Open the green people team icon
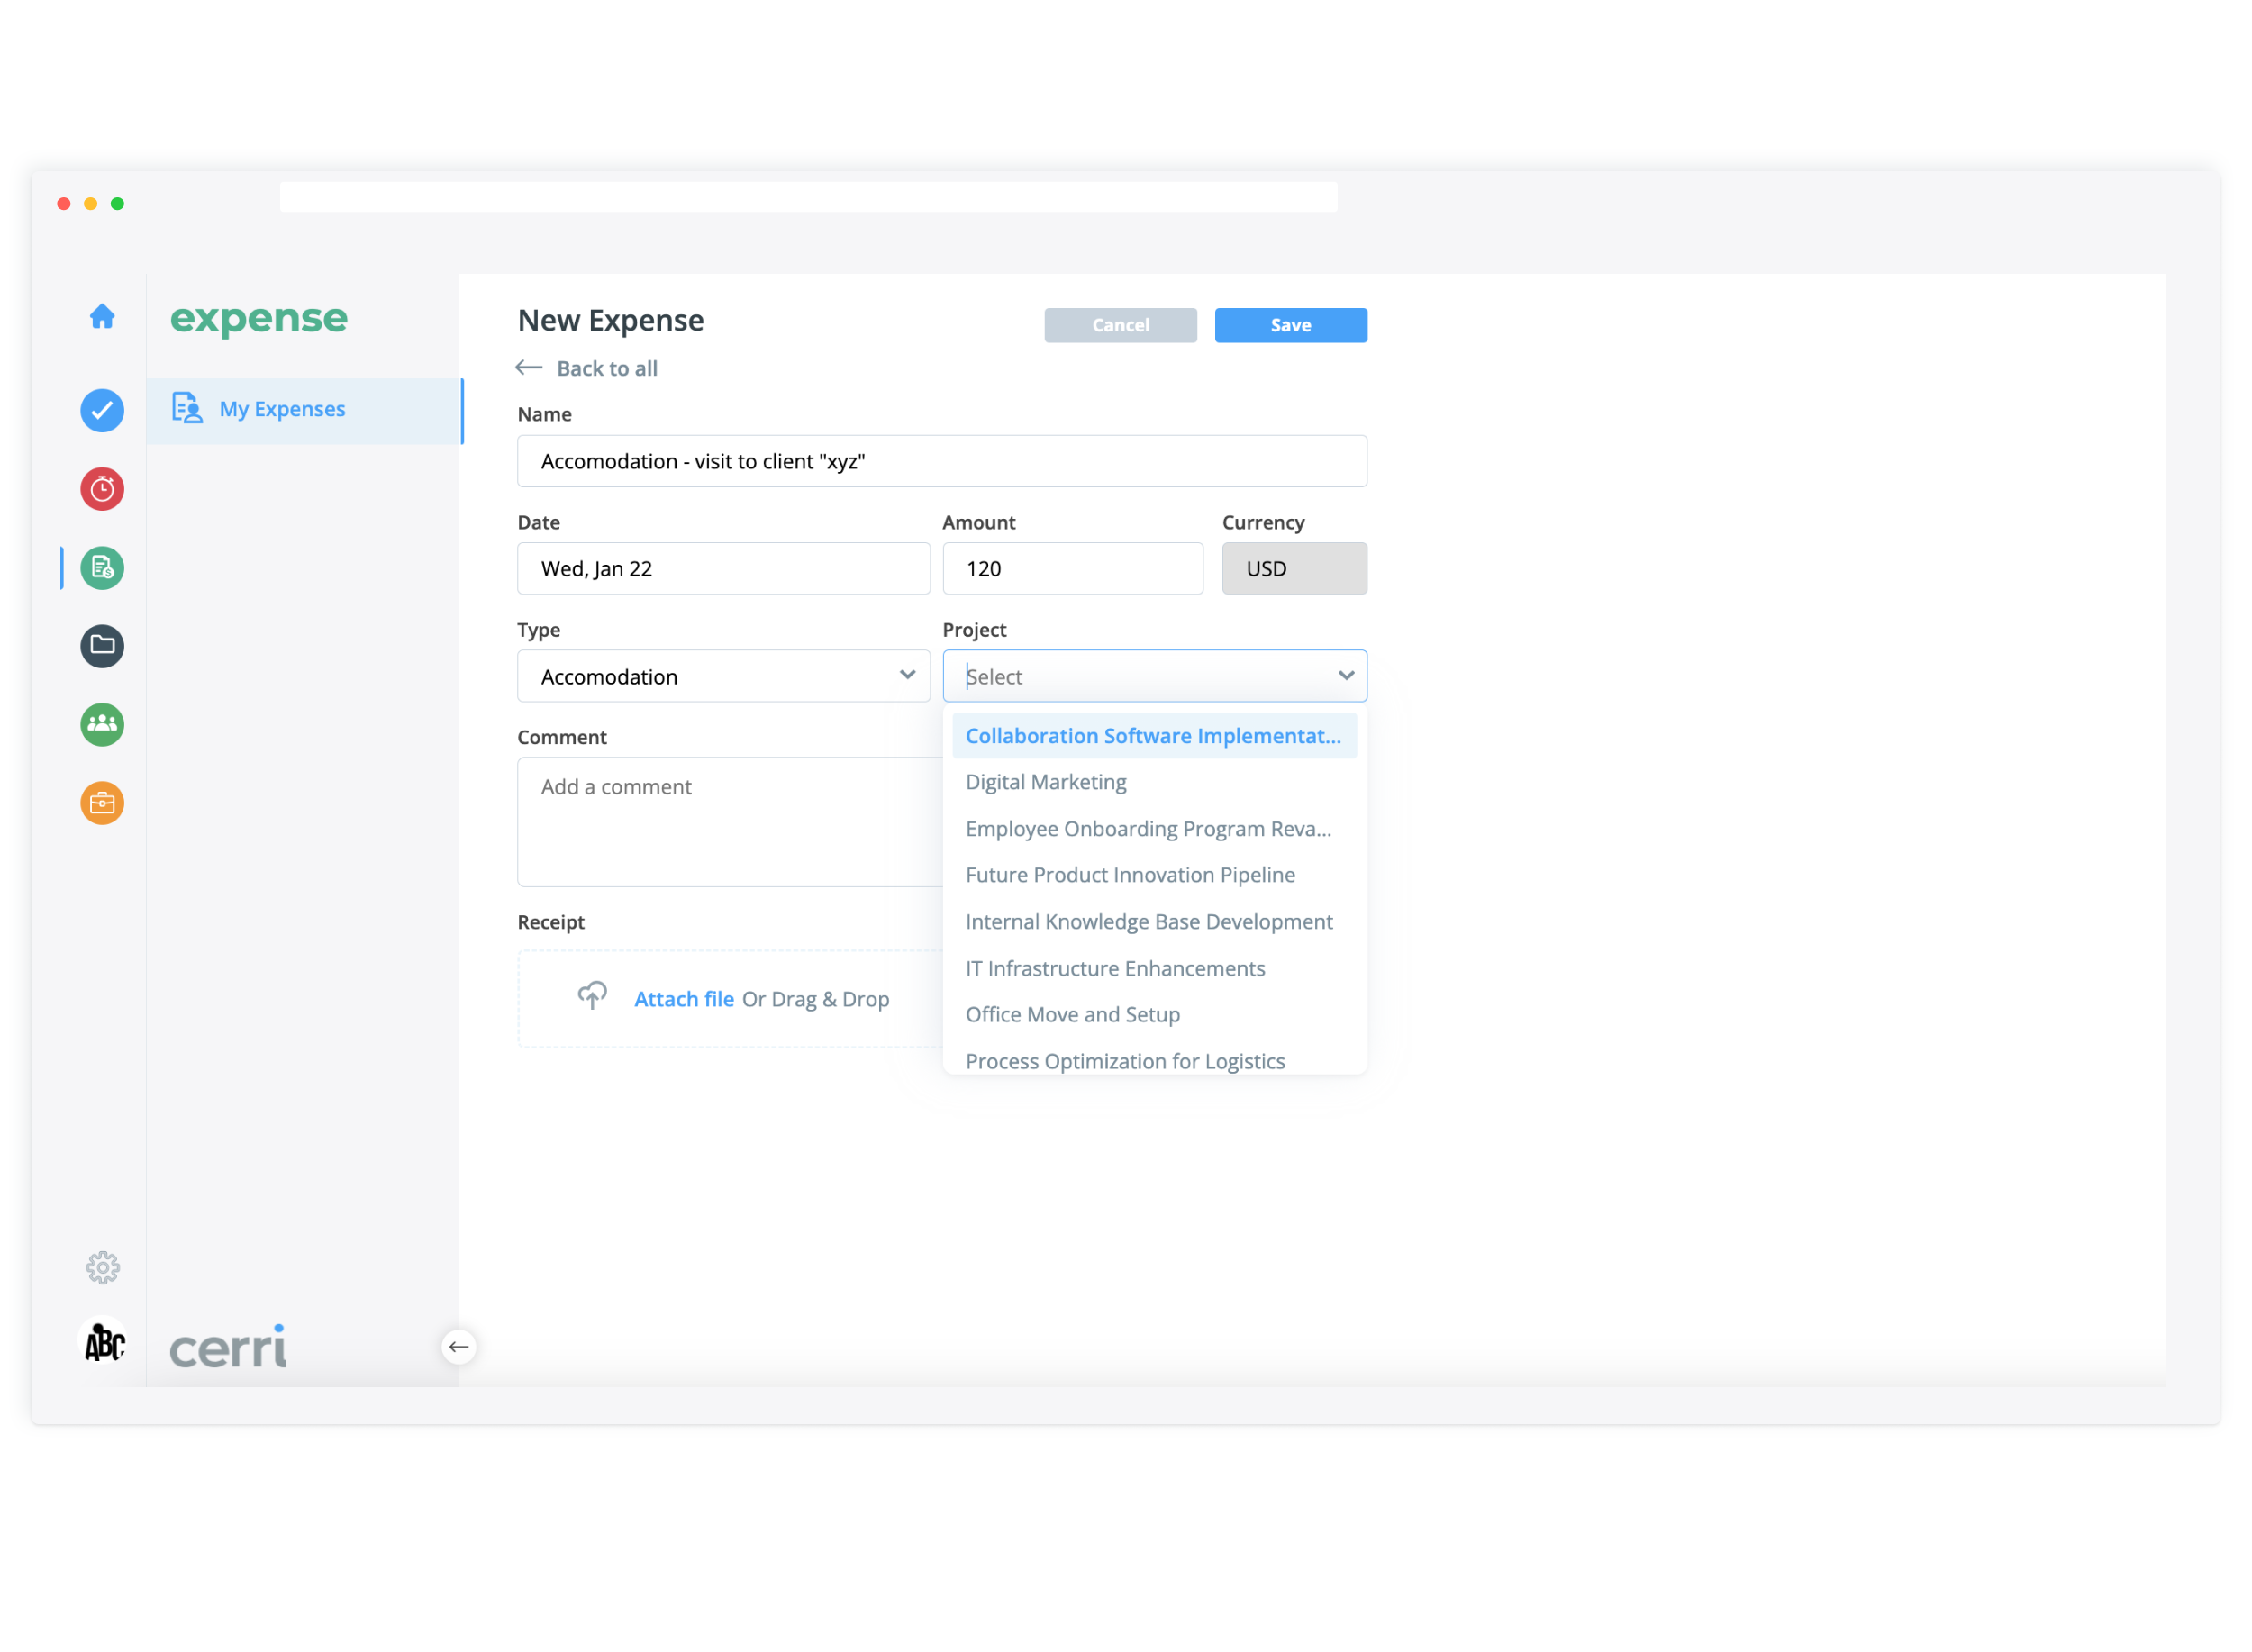Screen dimensions: 2252x1652 click(x=102, y=724)
